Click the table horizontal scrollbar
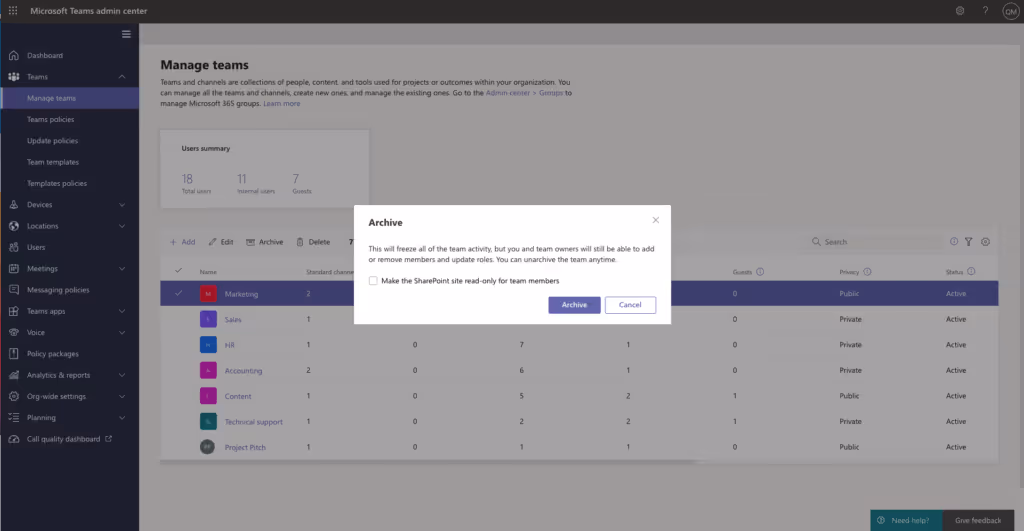The height and width of the screenshot is (531, 1024). pyautogui.click(x=428, y=462)
